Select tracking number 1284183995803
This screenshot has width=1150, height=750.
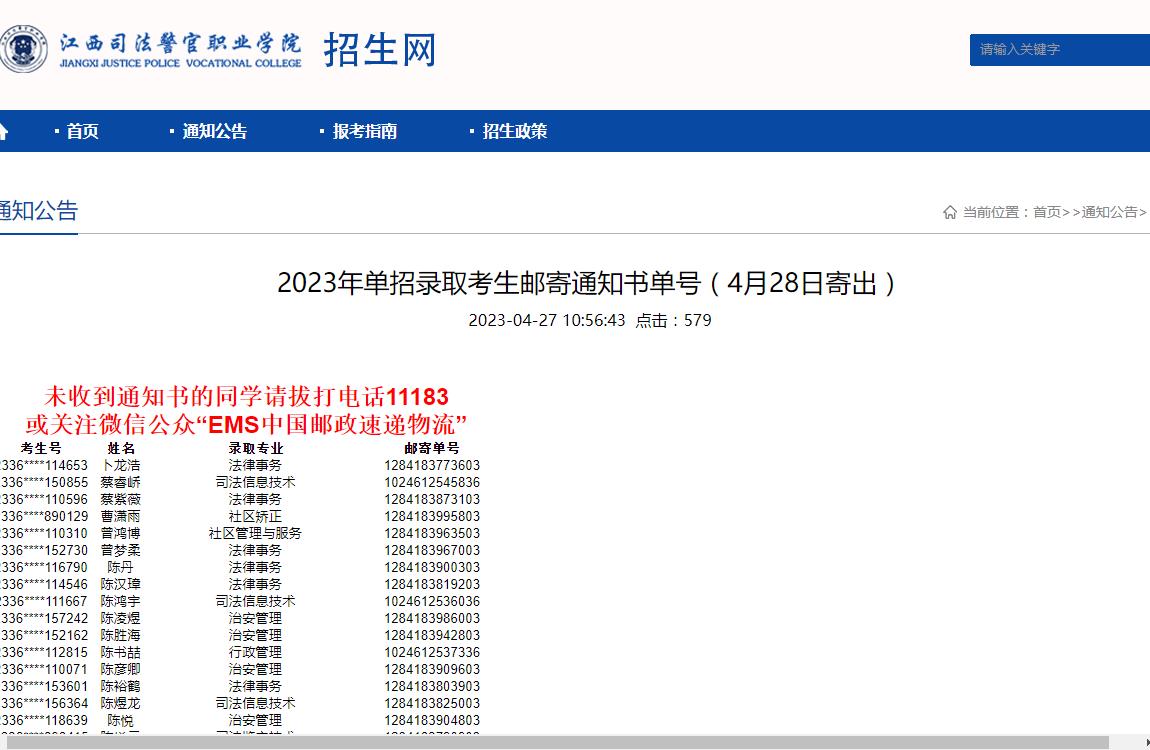pos(432,516)
